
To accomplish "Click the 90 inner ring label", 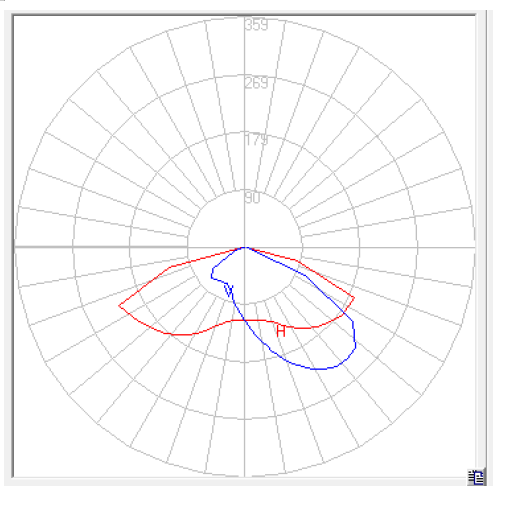I will [252, 197].
